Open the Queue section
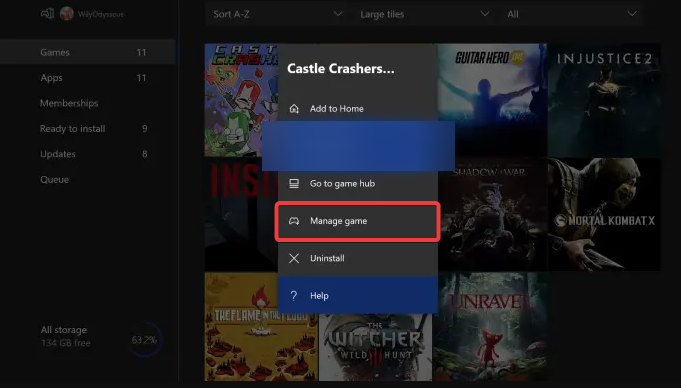Screen dimensions: 681x388 tap(88, 179)
